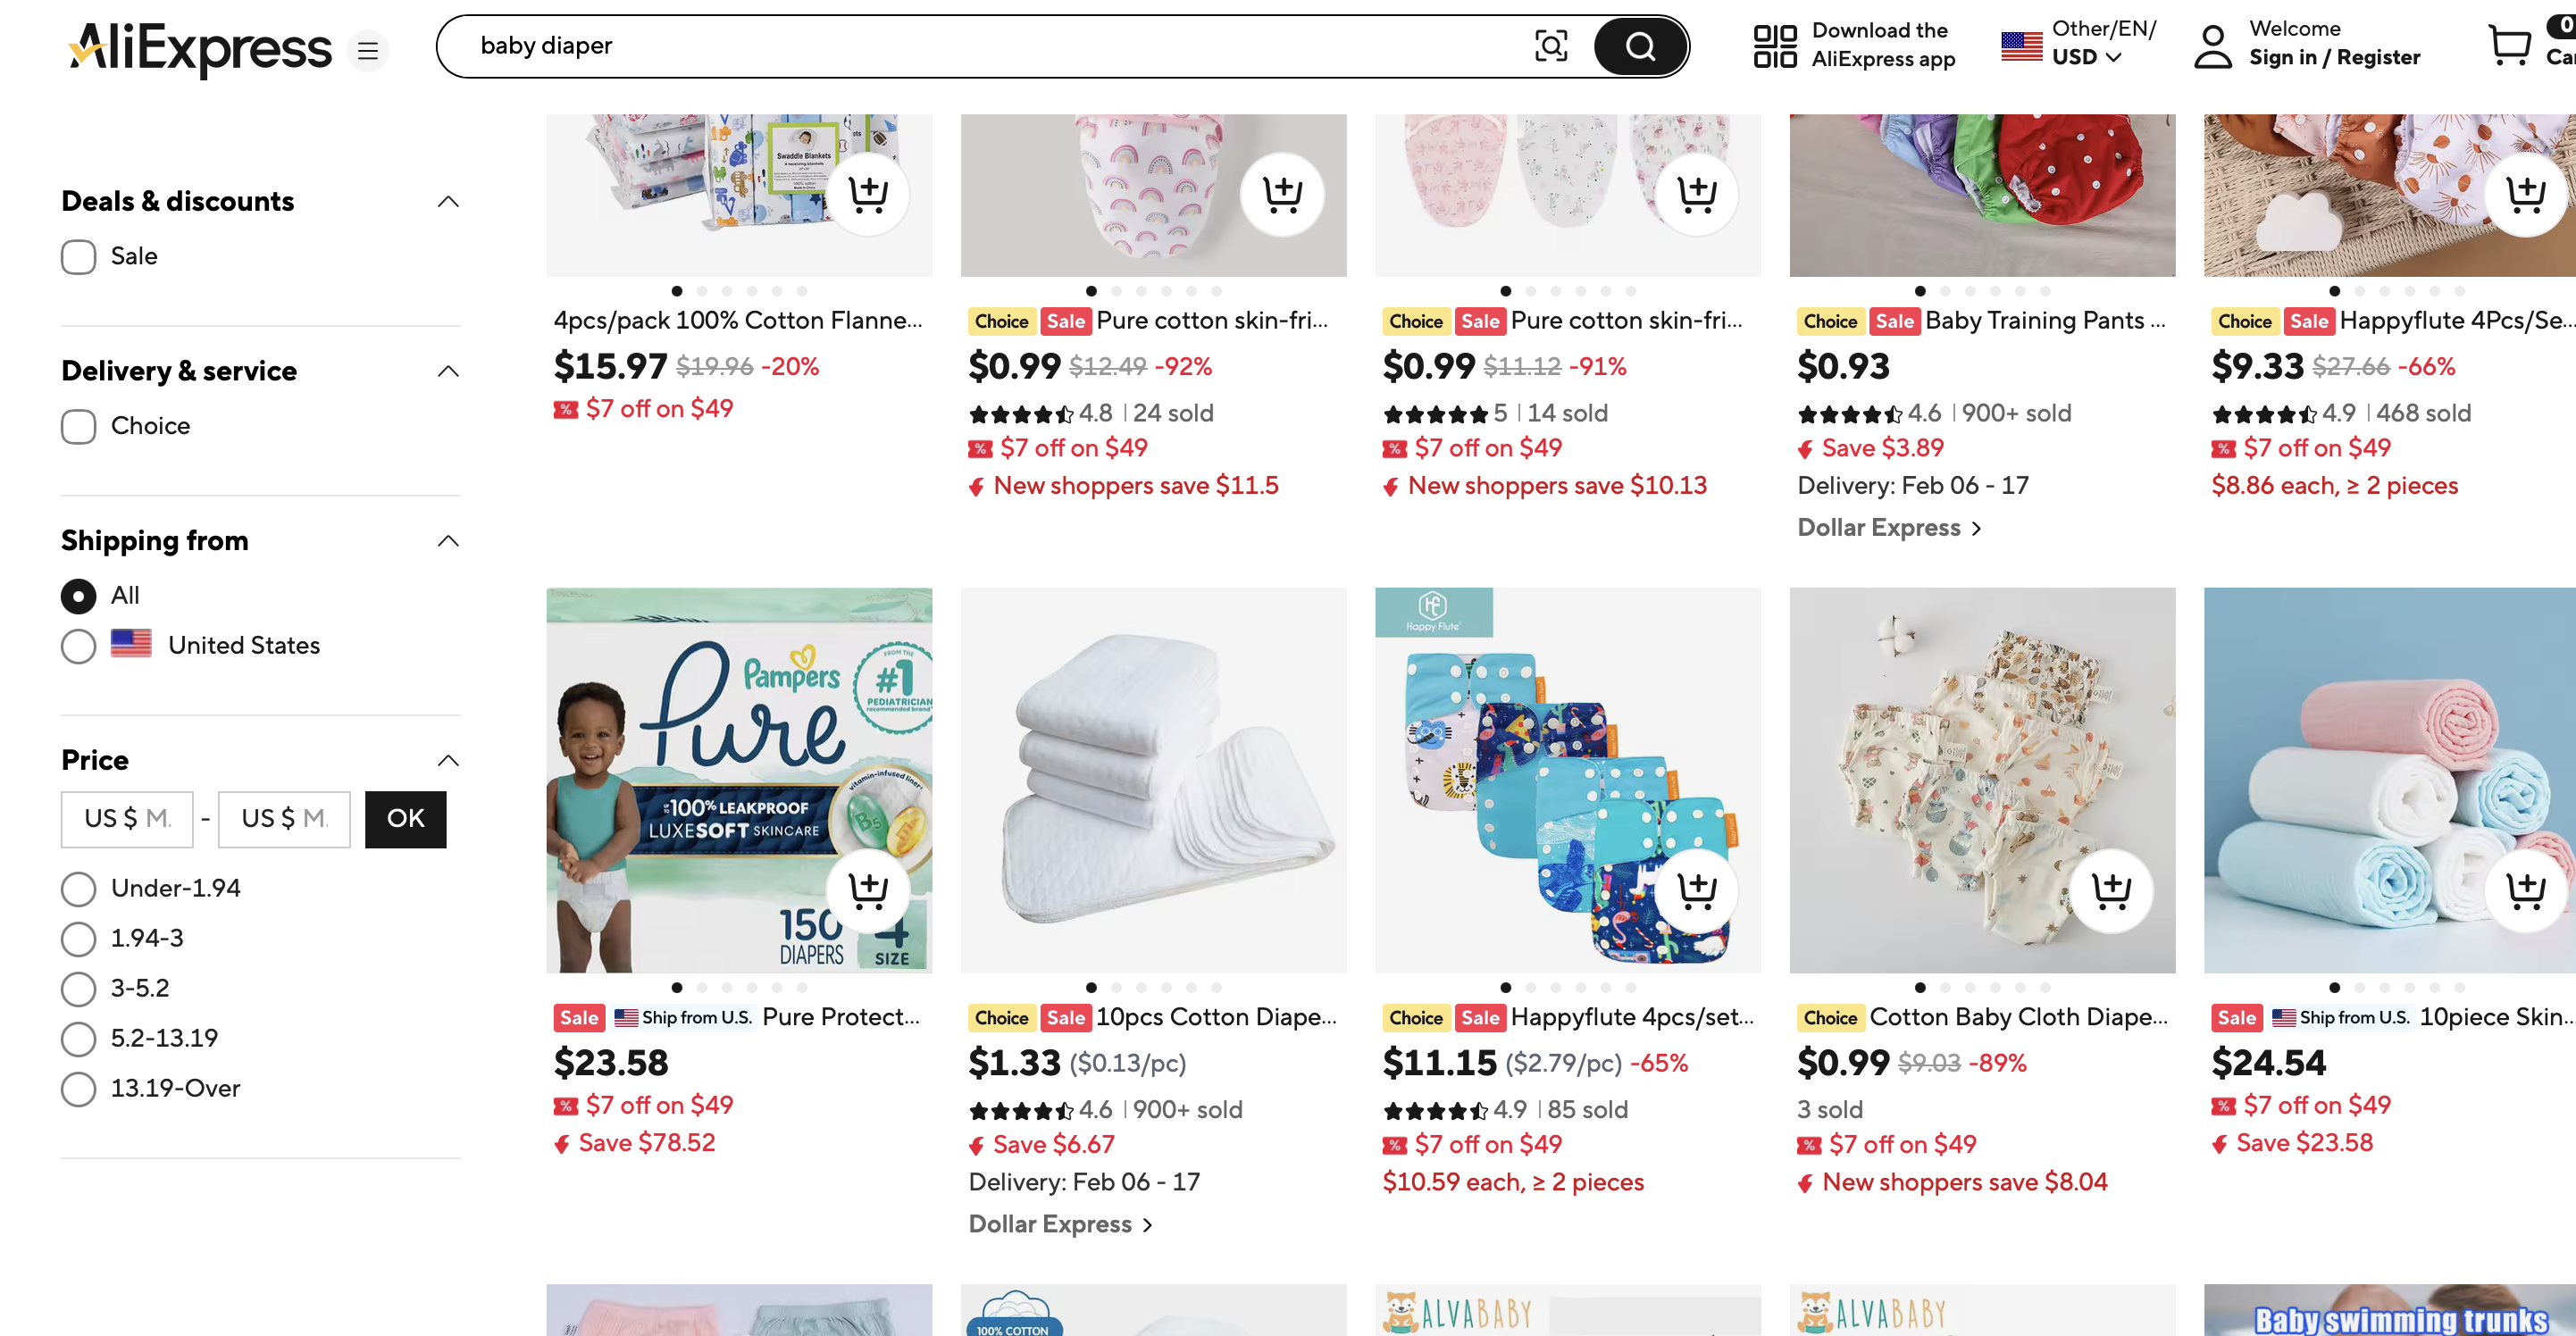
Task: Open the categories hamburger menu
Action: tap(368, 50)
